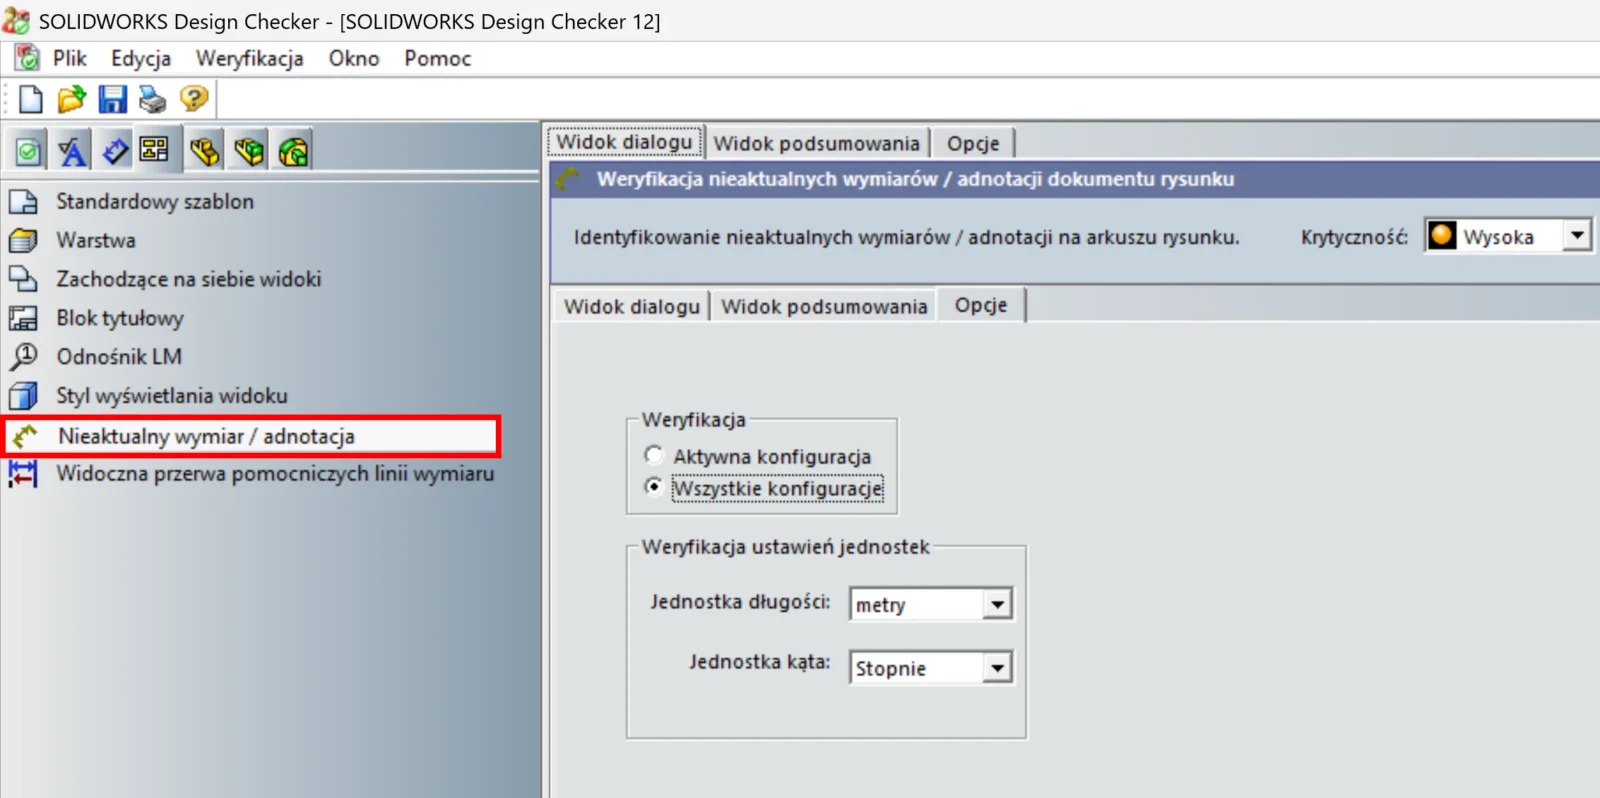This screenshot has width=1600, height=798.
Task: Open the Jednostka kąta Stopnie dropdown
Action: tap(997, 668)
